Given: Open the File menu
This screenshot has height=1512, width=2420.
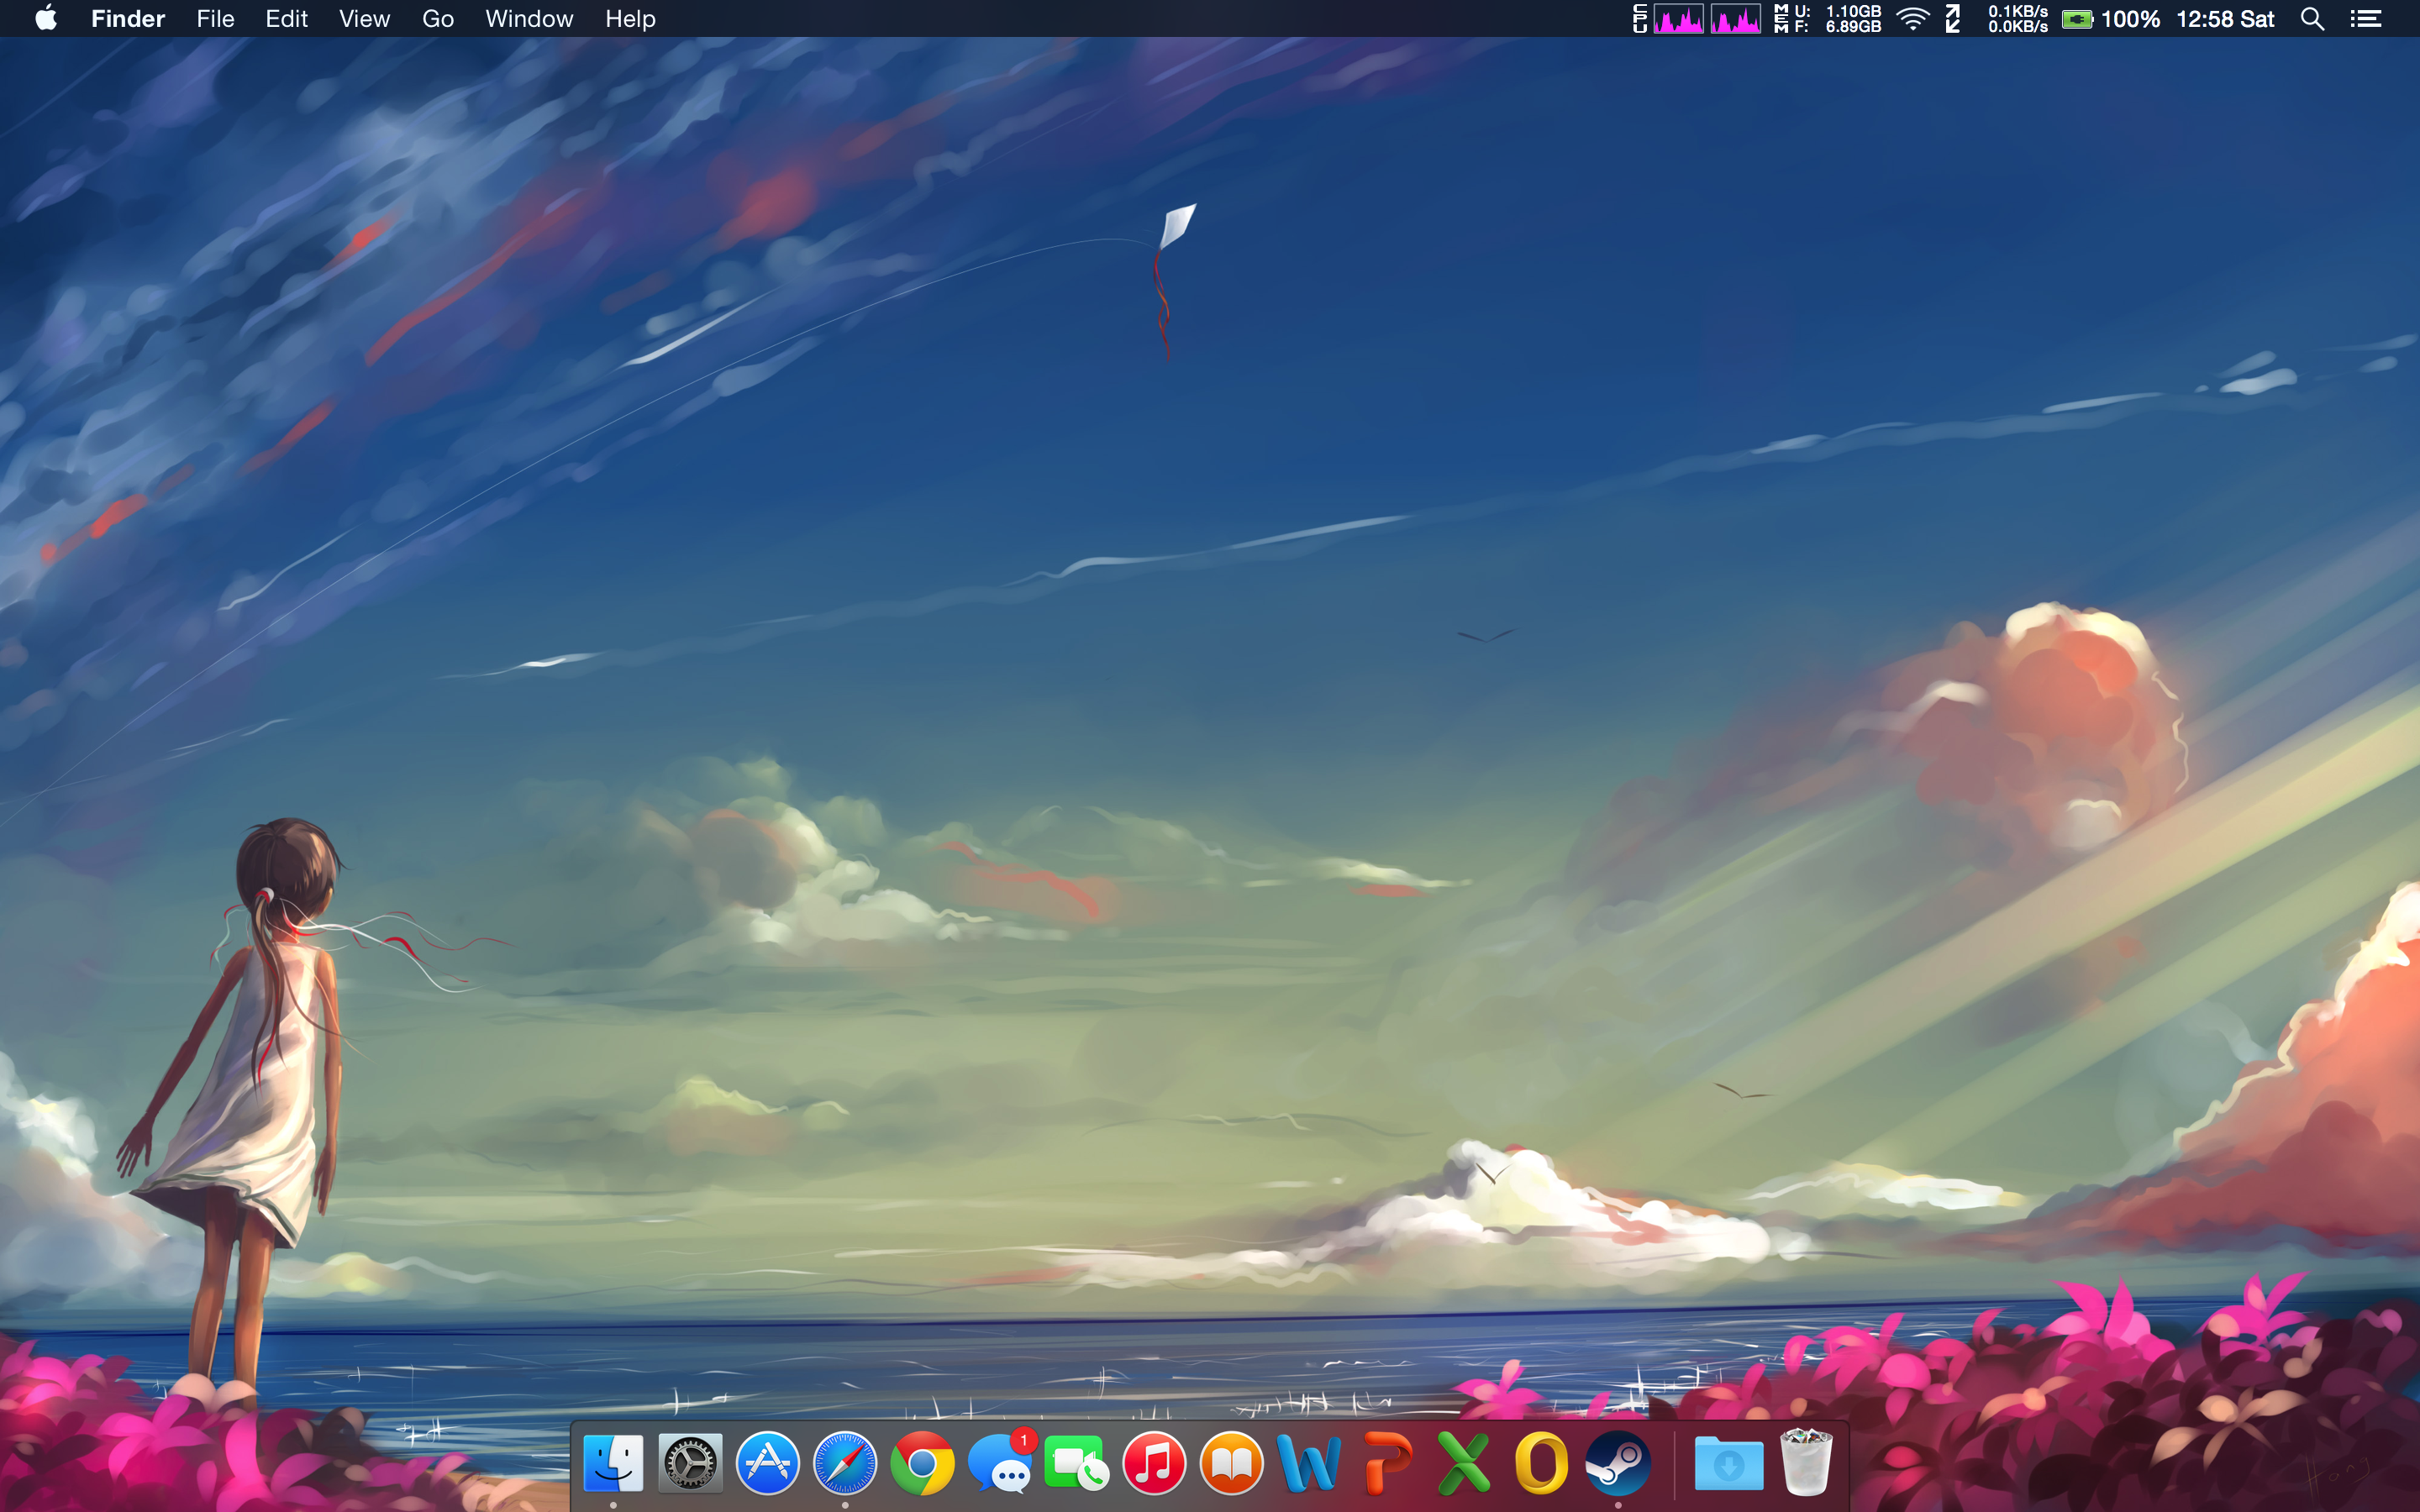Looking at the screenshot, I should click(215, 19).
